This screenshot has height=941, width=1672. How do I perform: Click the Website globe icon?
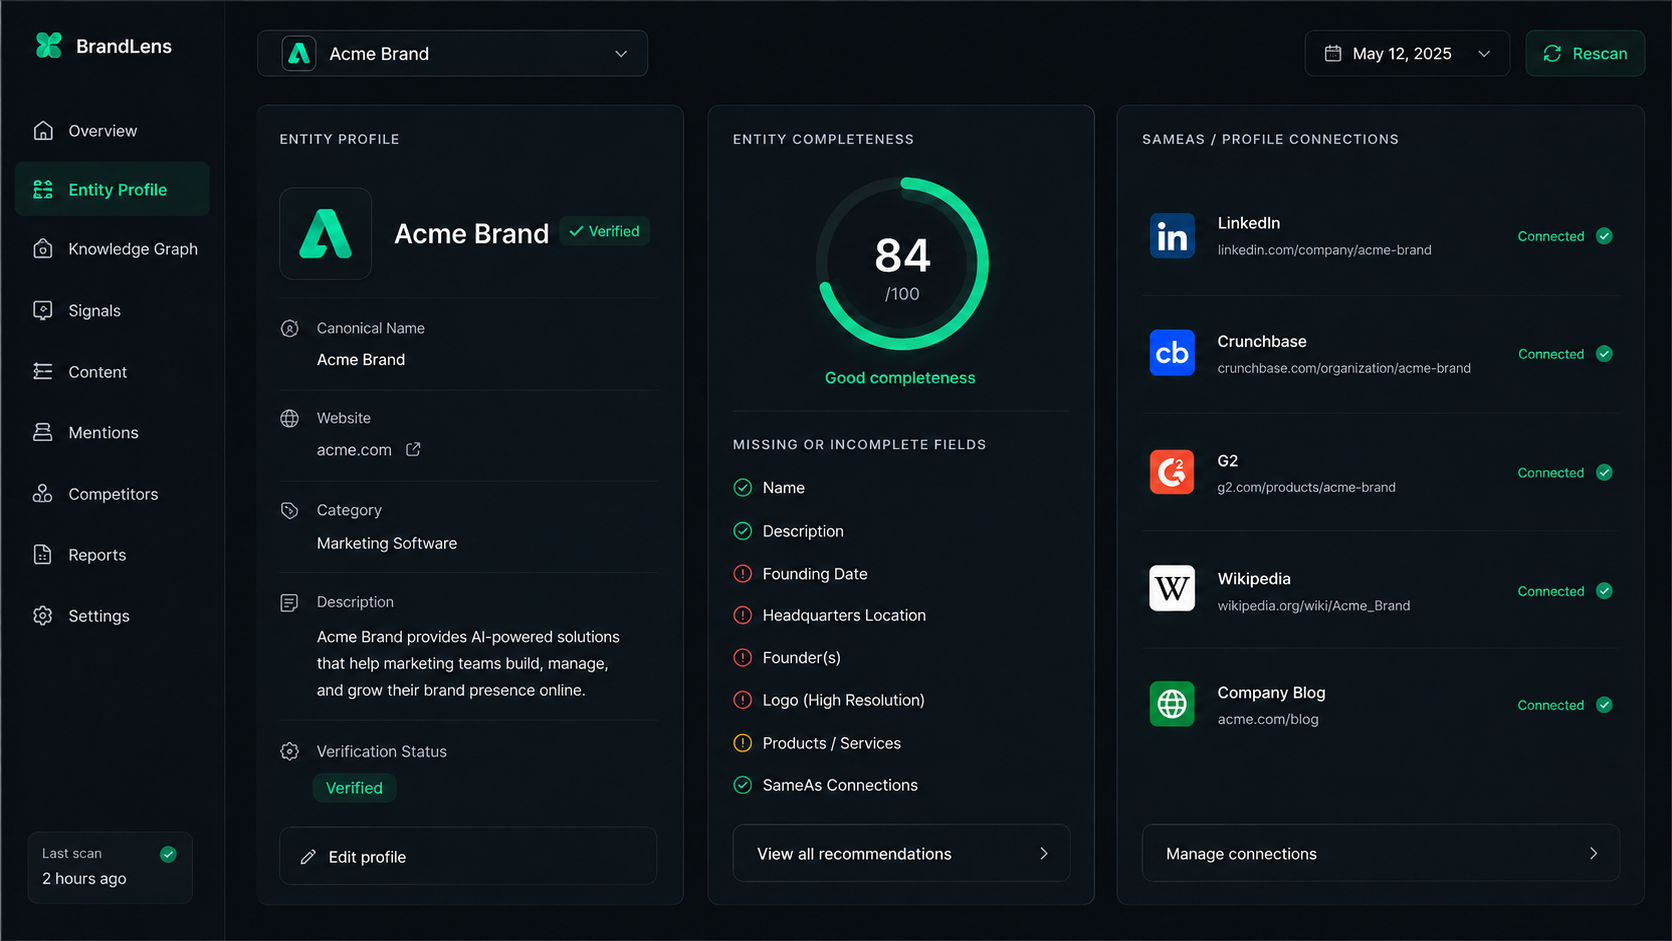(290, 419)
